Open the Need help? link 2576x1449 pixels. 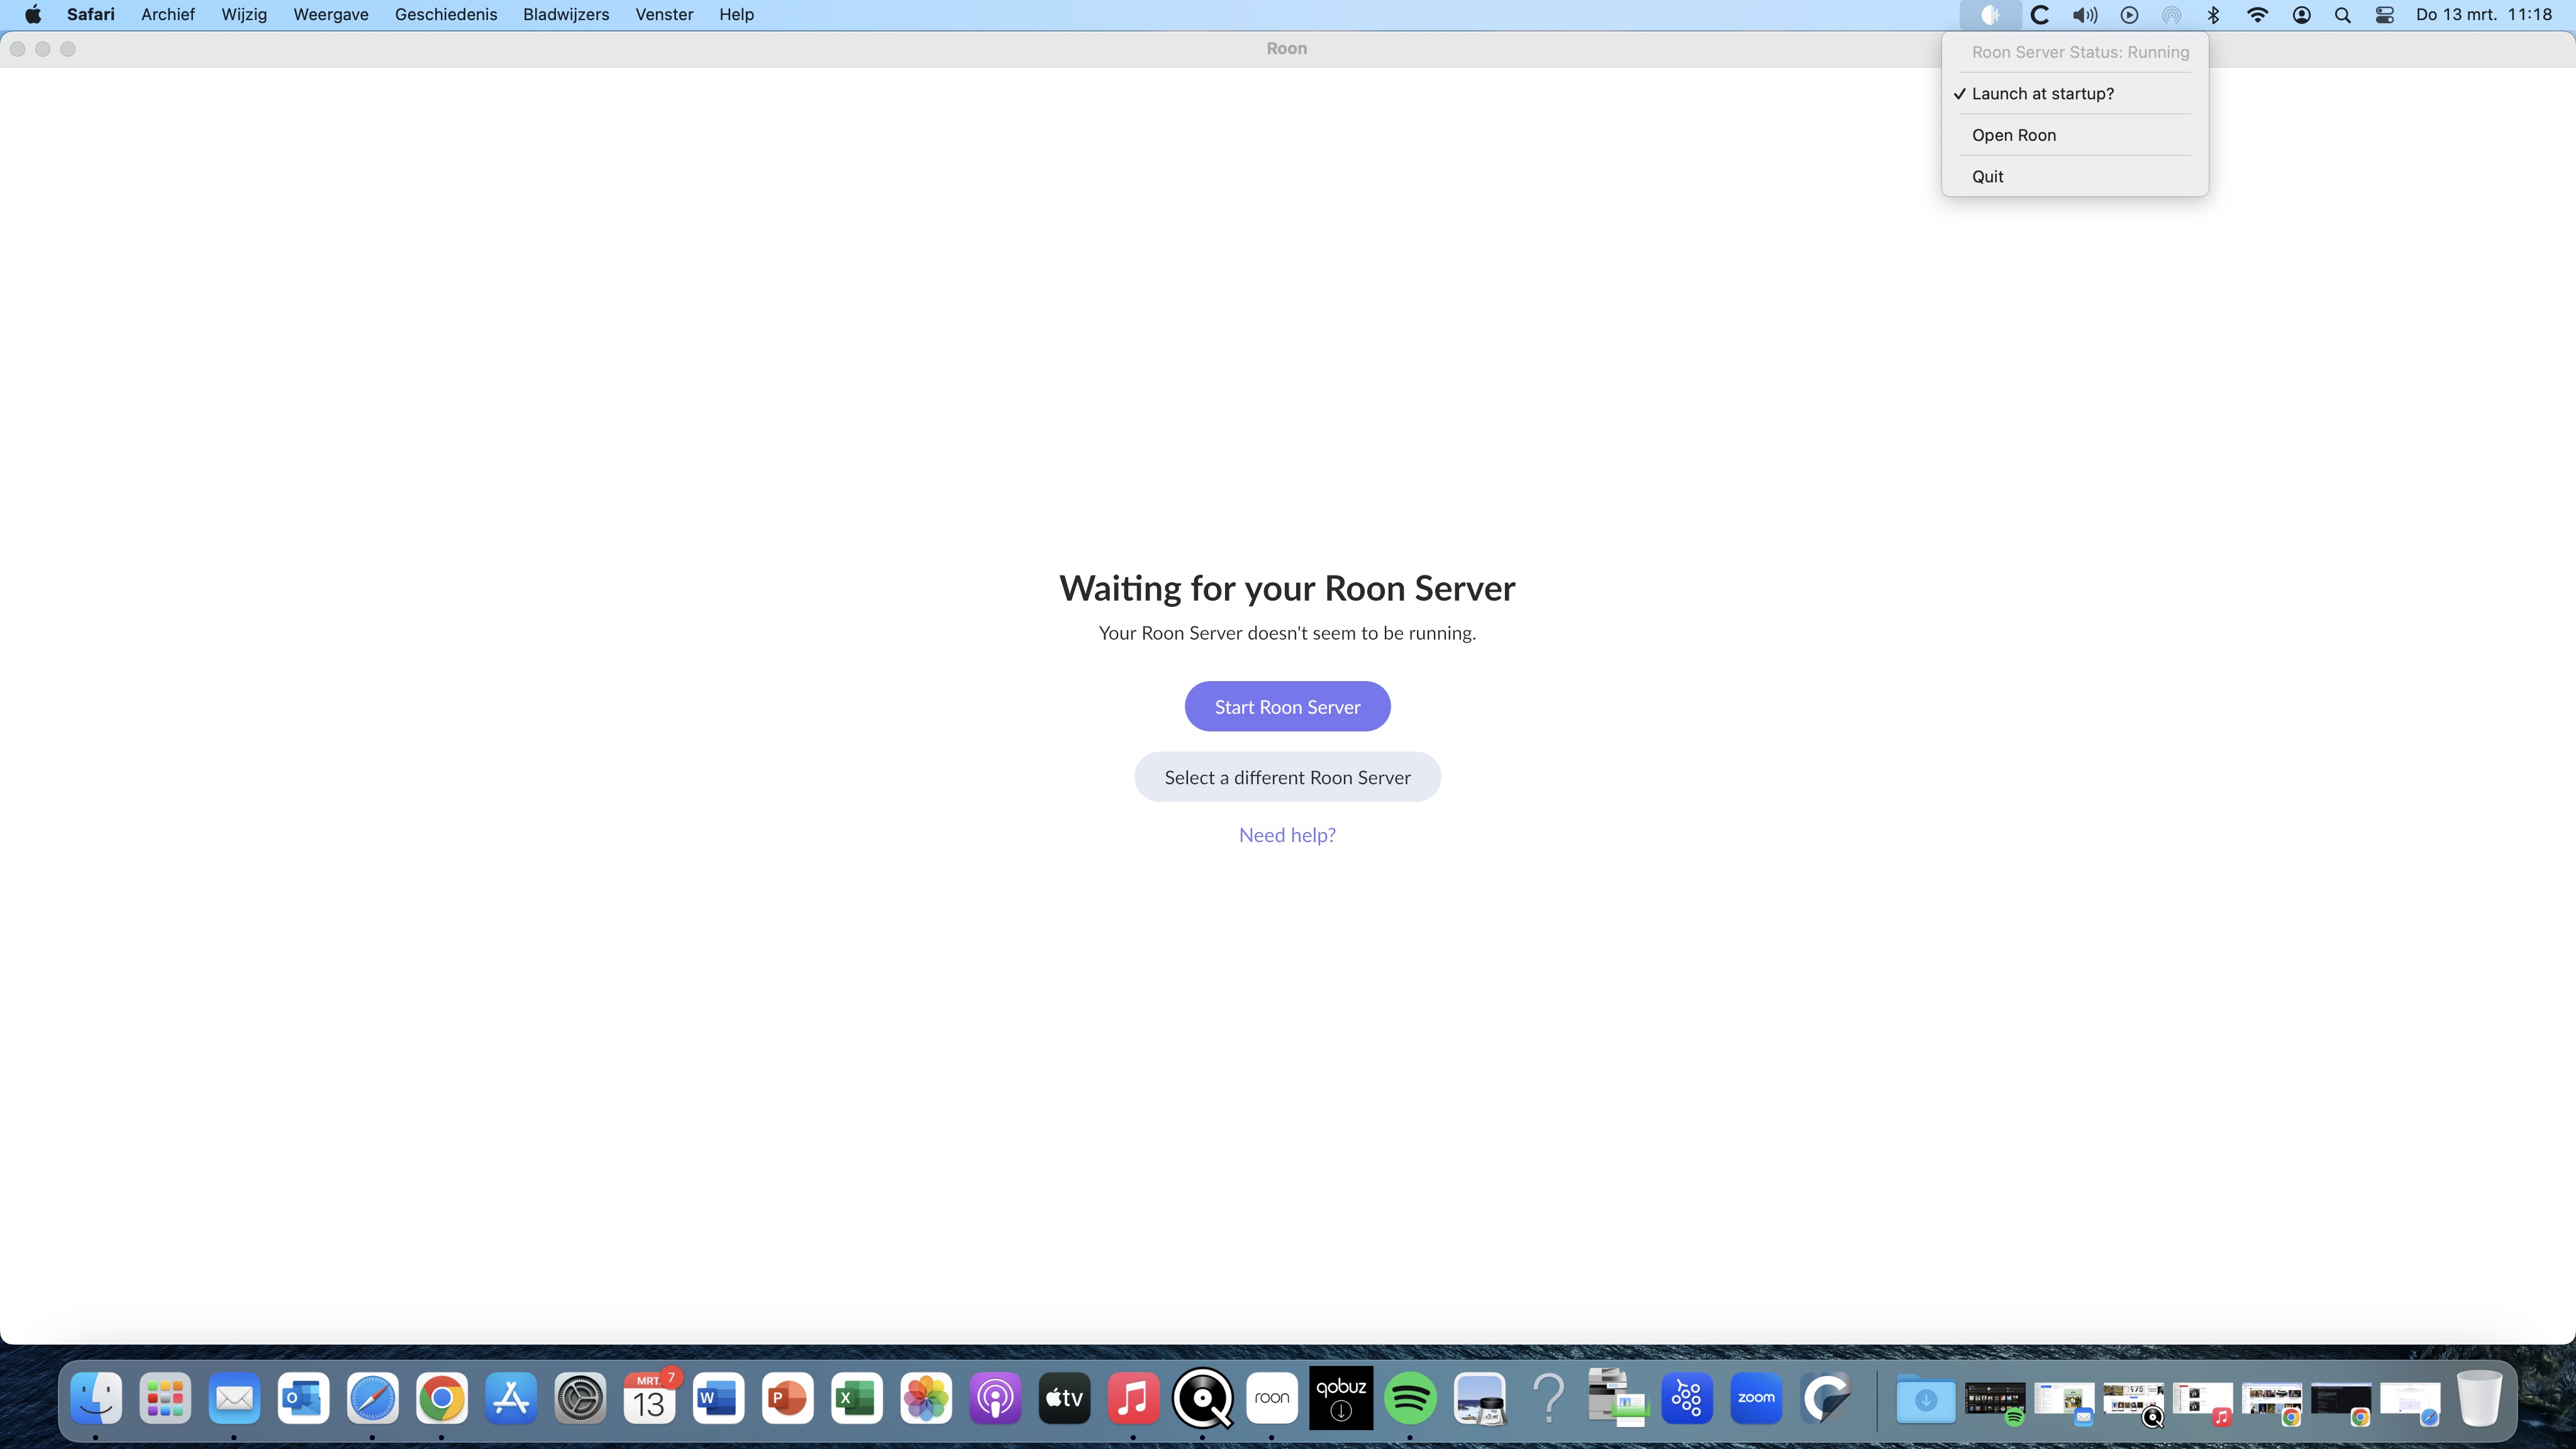pos(1287,835)
